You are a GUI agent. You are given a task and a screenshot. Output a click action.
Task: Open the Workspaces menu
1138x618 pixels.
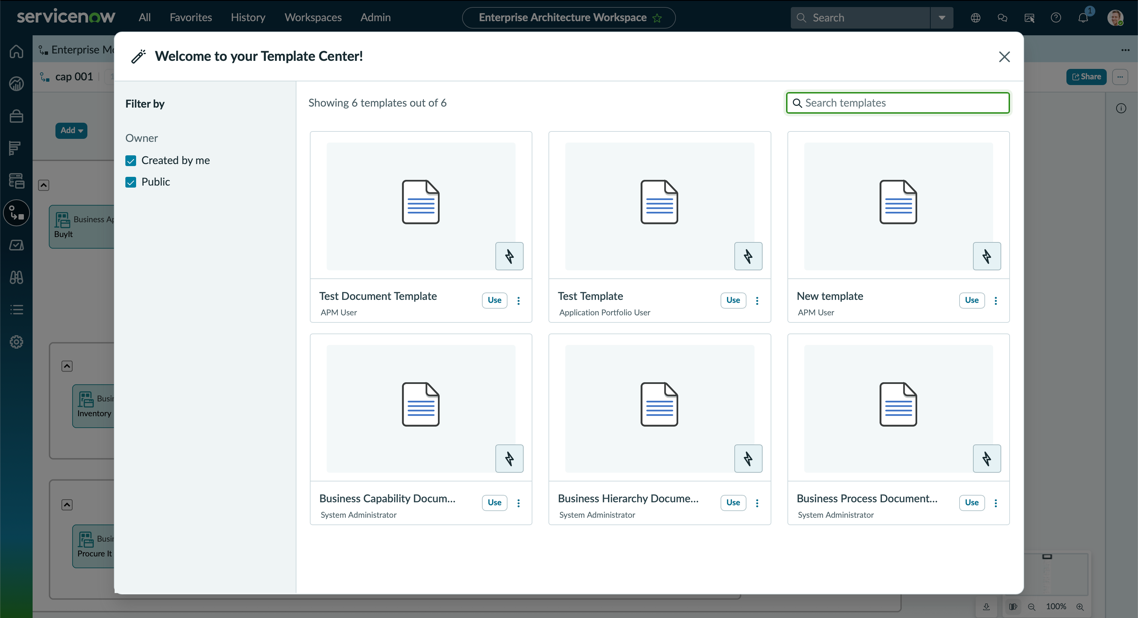coord(313,17)
